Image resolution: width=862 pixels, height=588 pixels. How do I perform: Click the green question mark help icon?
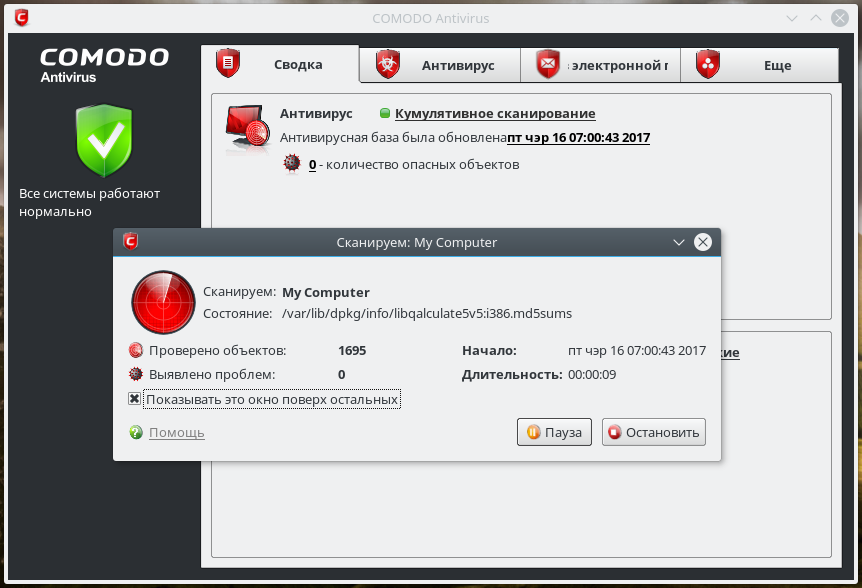click(136, 432)
